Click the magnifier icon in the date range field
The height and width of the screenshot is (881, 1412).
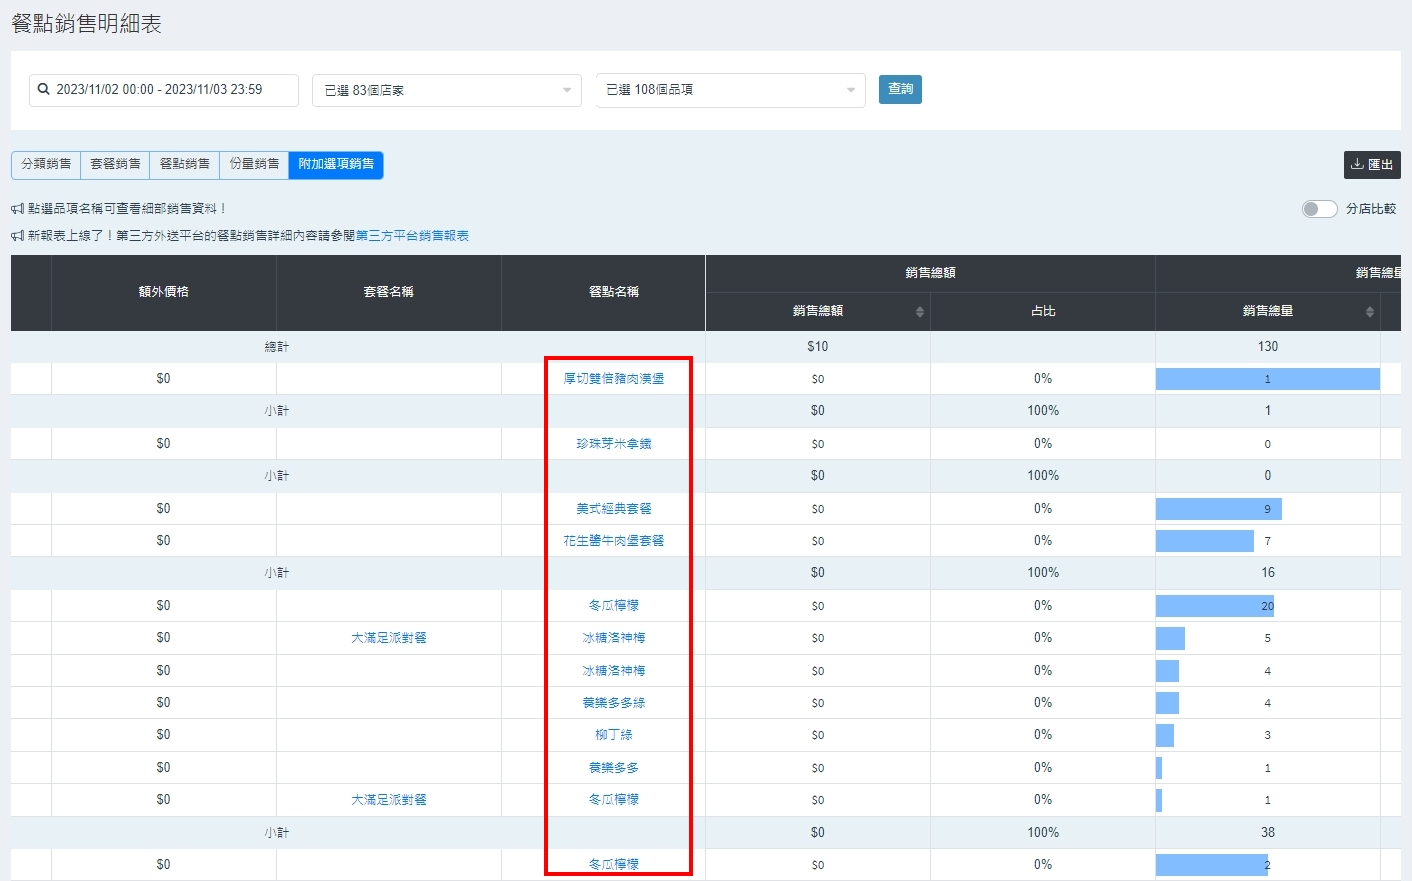click(x=44, y=90)
